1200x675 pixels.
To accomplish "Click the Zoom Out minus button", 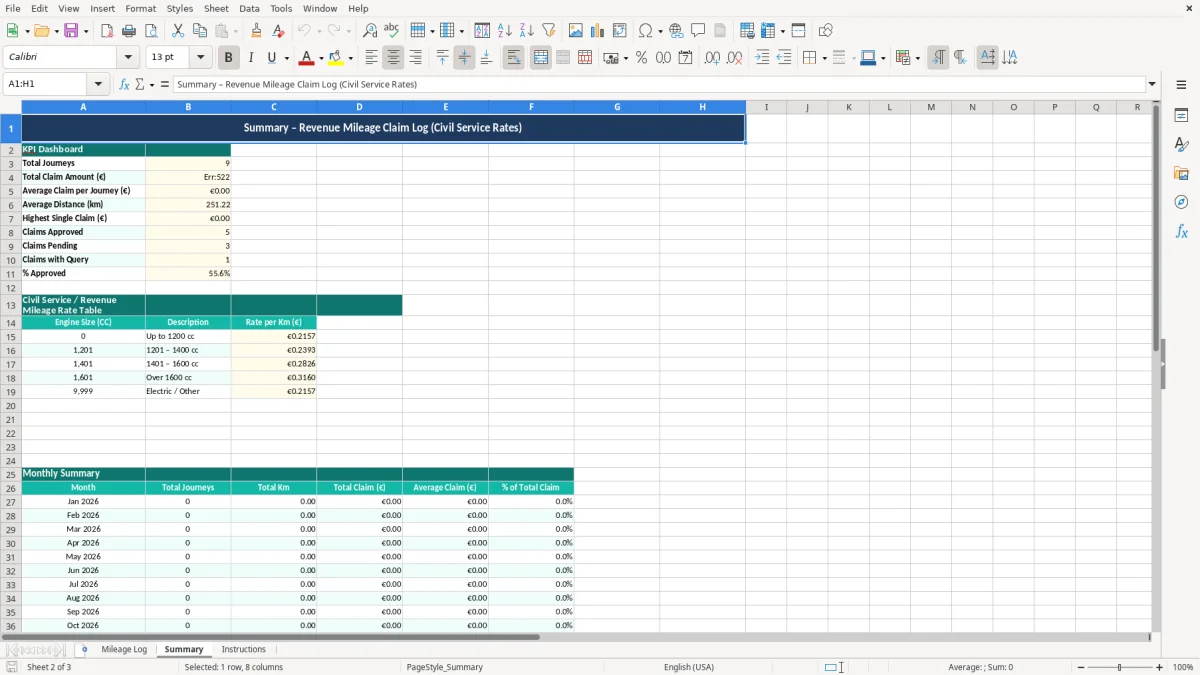I will pyautogui.click(x=1081, y=667).
